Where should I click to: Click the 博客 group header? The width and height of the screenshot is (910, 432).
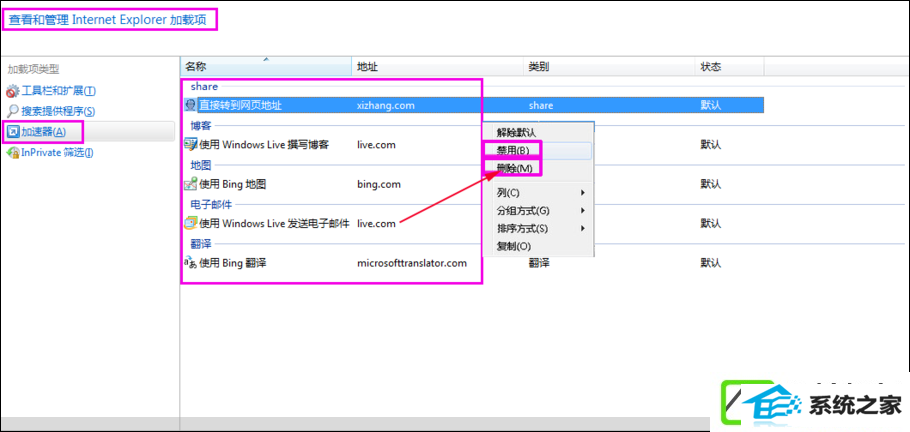pos(201,125)
